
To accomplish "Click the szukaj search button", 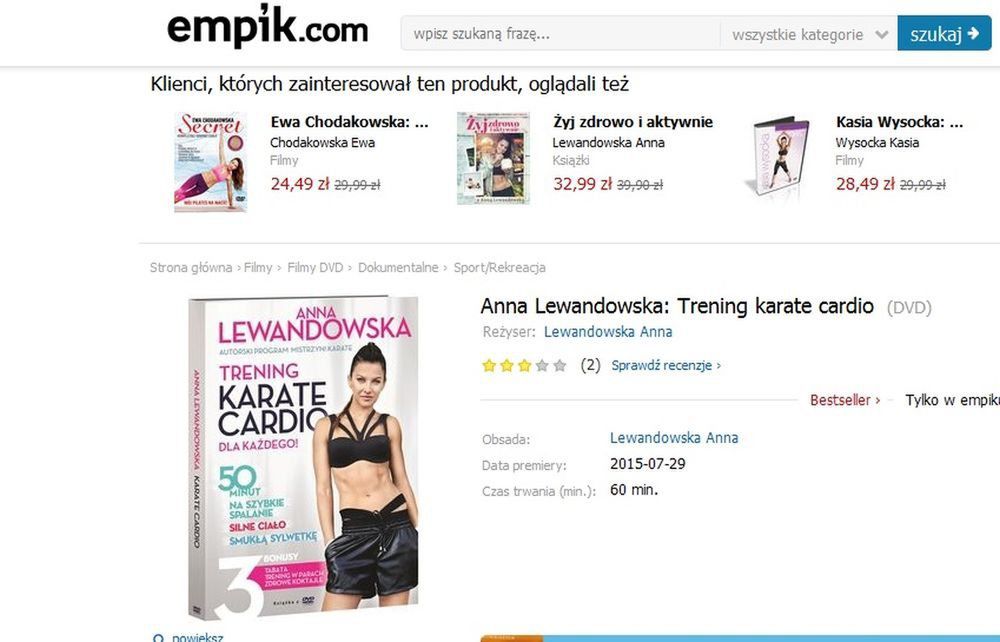I will (x=945, y=33).
